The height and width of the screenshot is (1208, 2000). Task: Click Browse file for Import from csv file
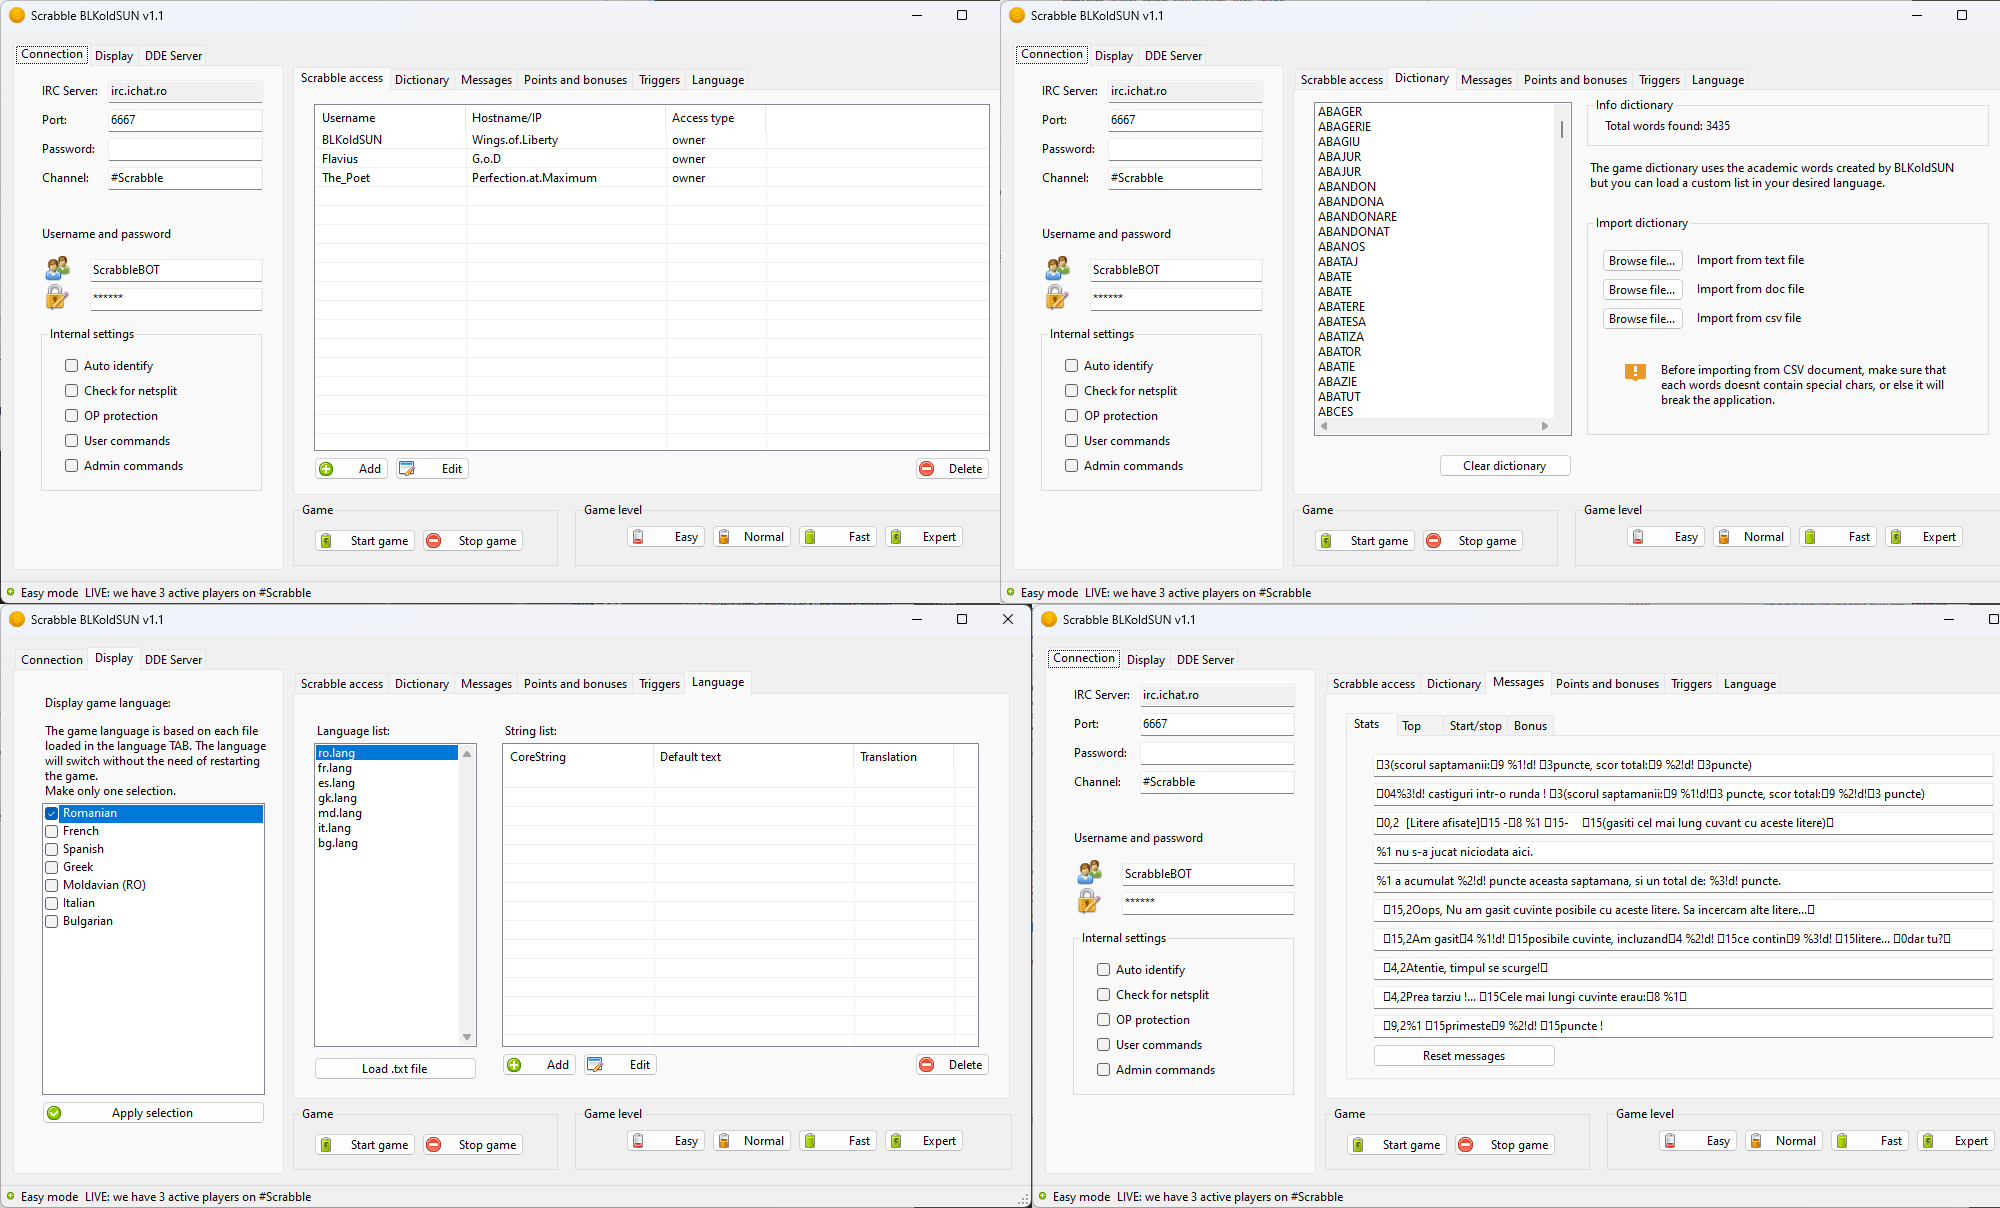pyautogui.click(x=1641, y=319)
